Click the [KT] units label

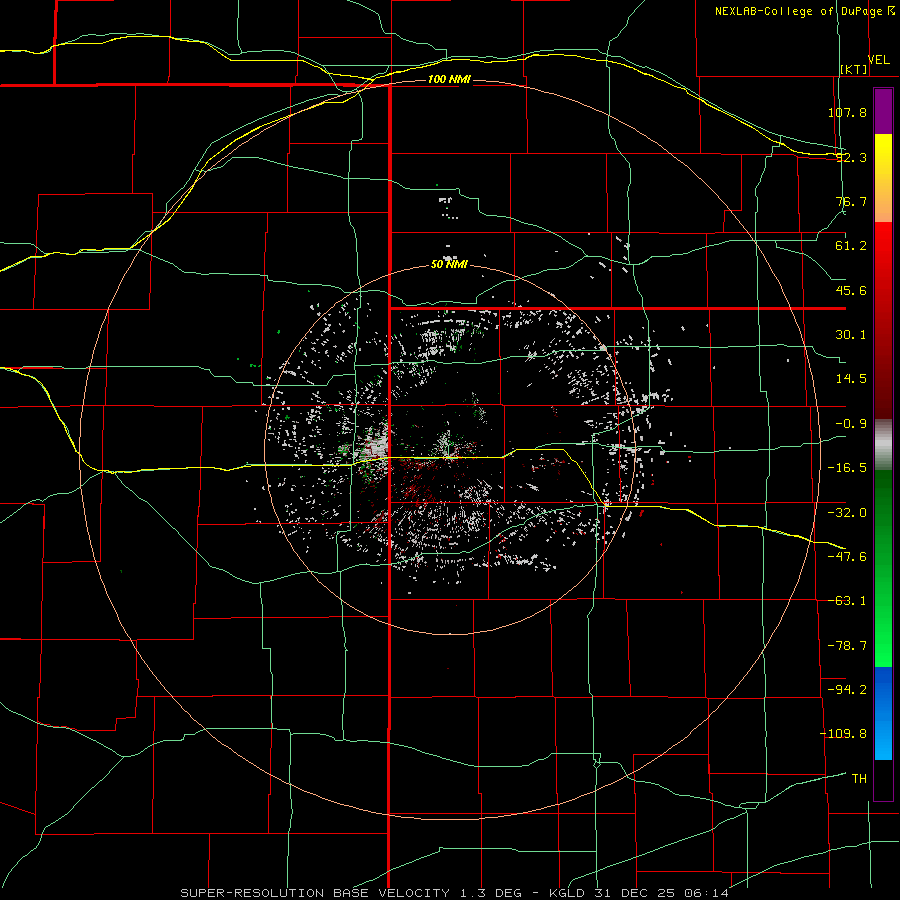click(x=854, y=69)
